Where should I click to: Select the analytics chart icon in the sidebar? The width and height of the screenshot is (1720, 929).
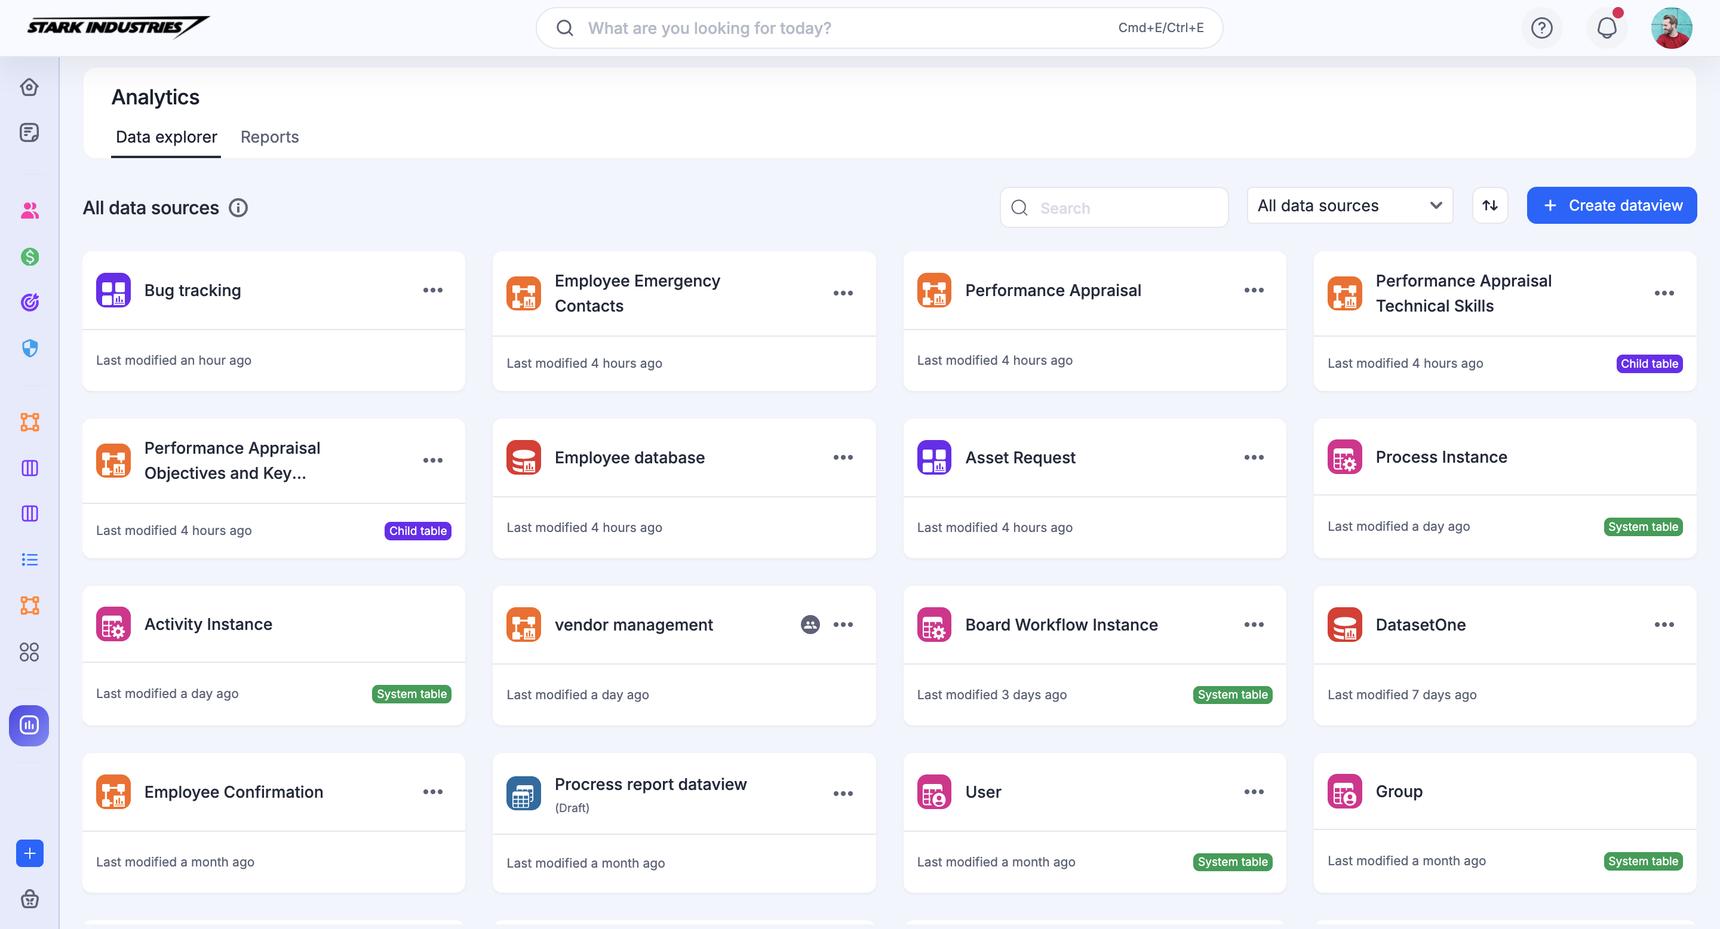tap(29, 725)
